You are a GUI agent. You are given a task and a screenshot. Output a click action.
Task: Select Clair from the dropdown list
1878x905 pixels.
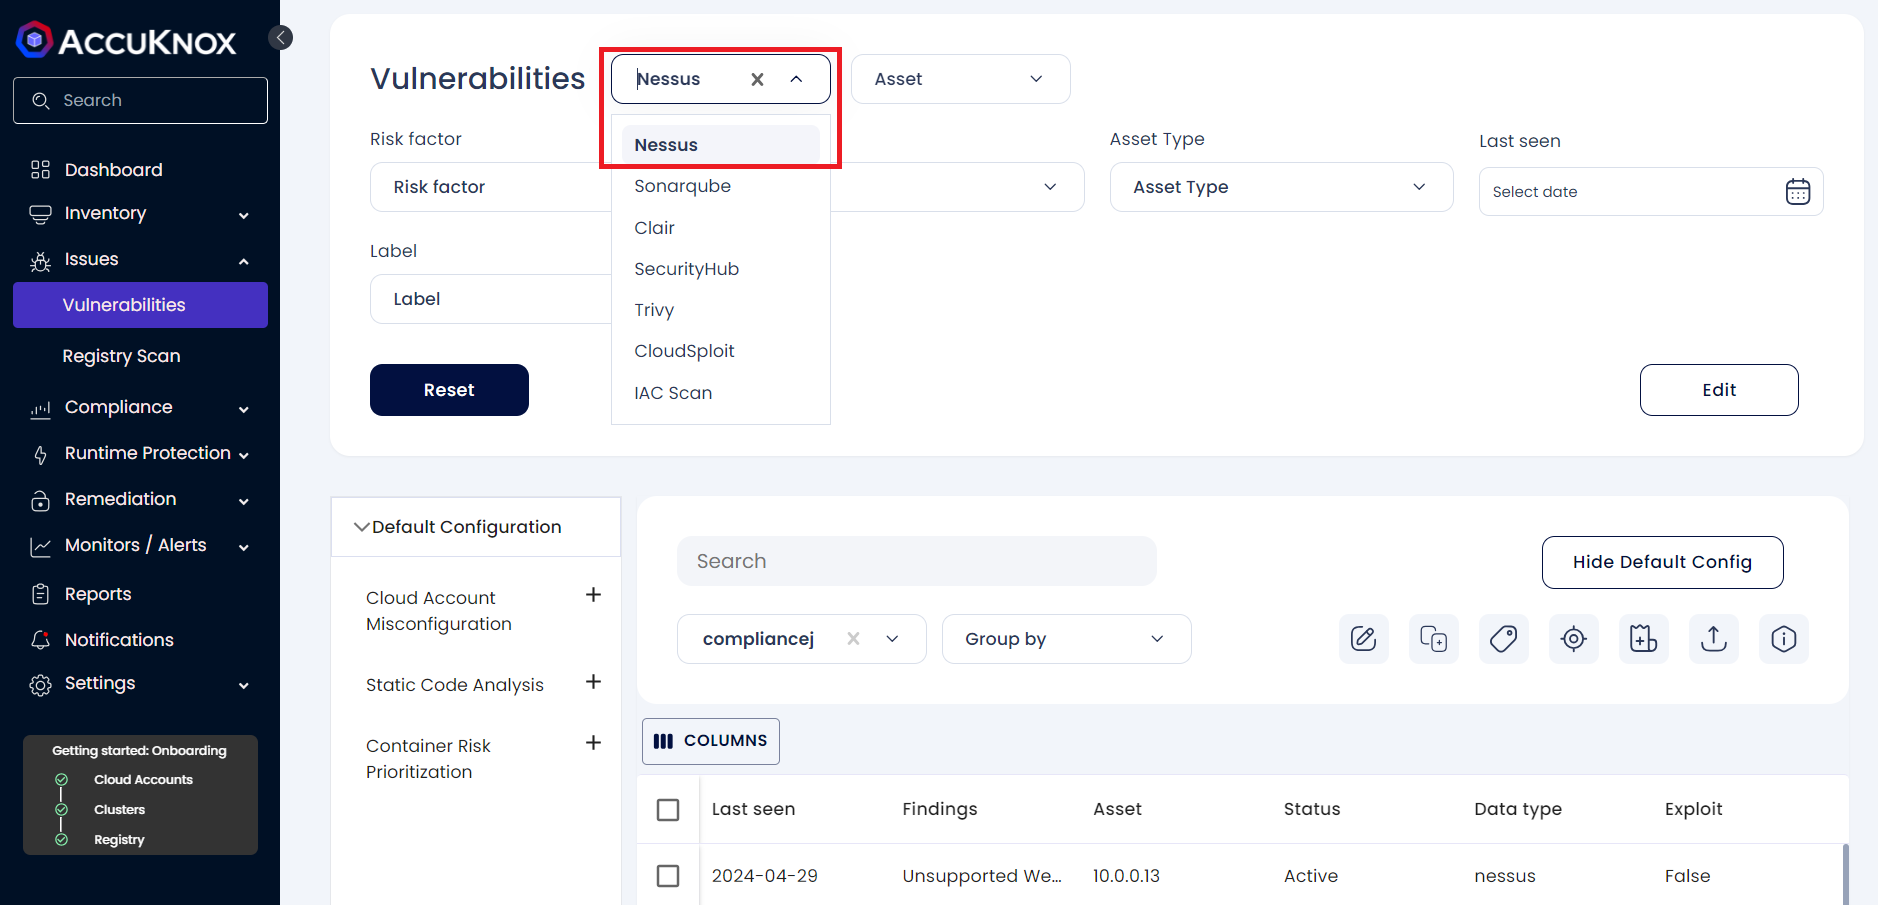[721, 228]
